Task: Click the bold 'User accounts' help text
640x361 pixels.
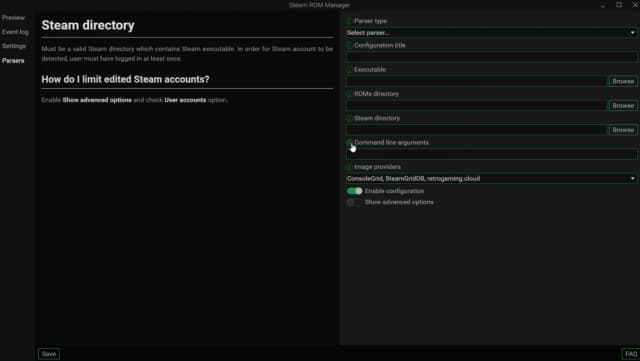Action: click(x=185, y=100)
